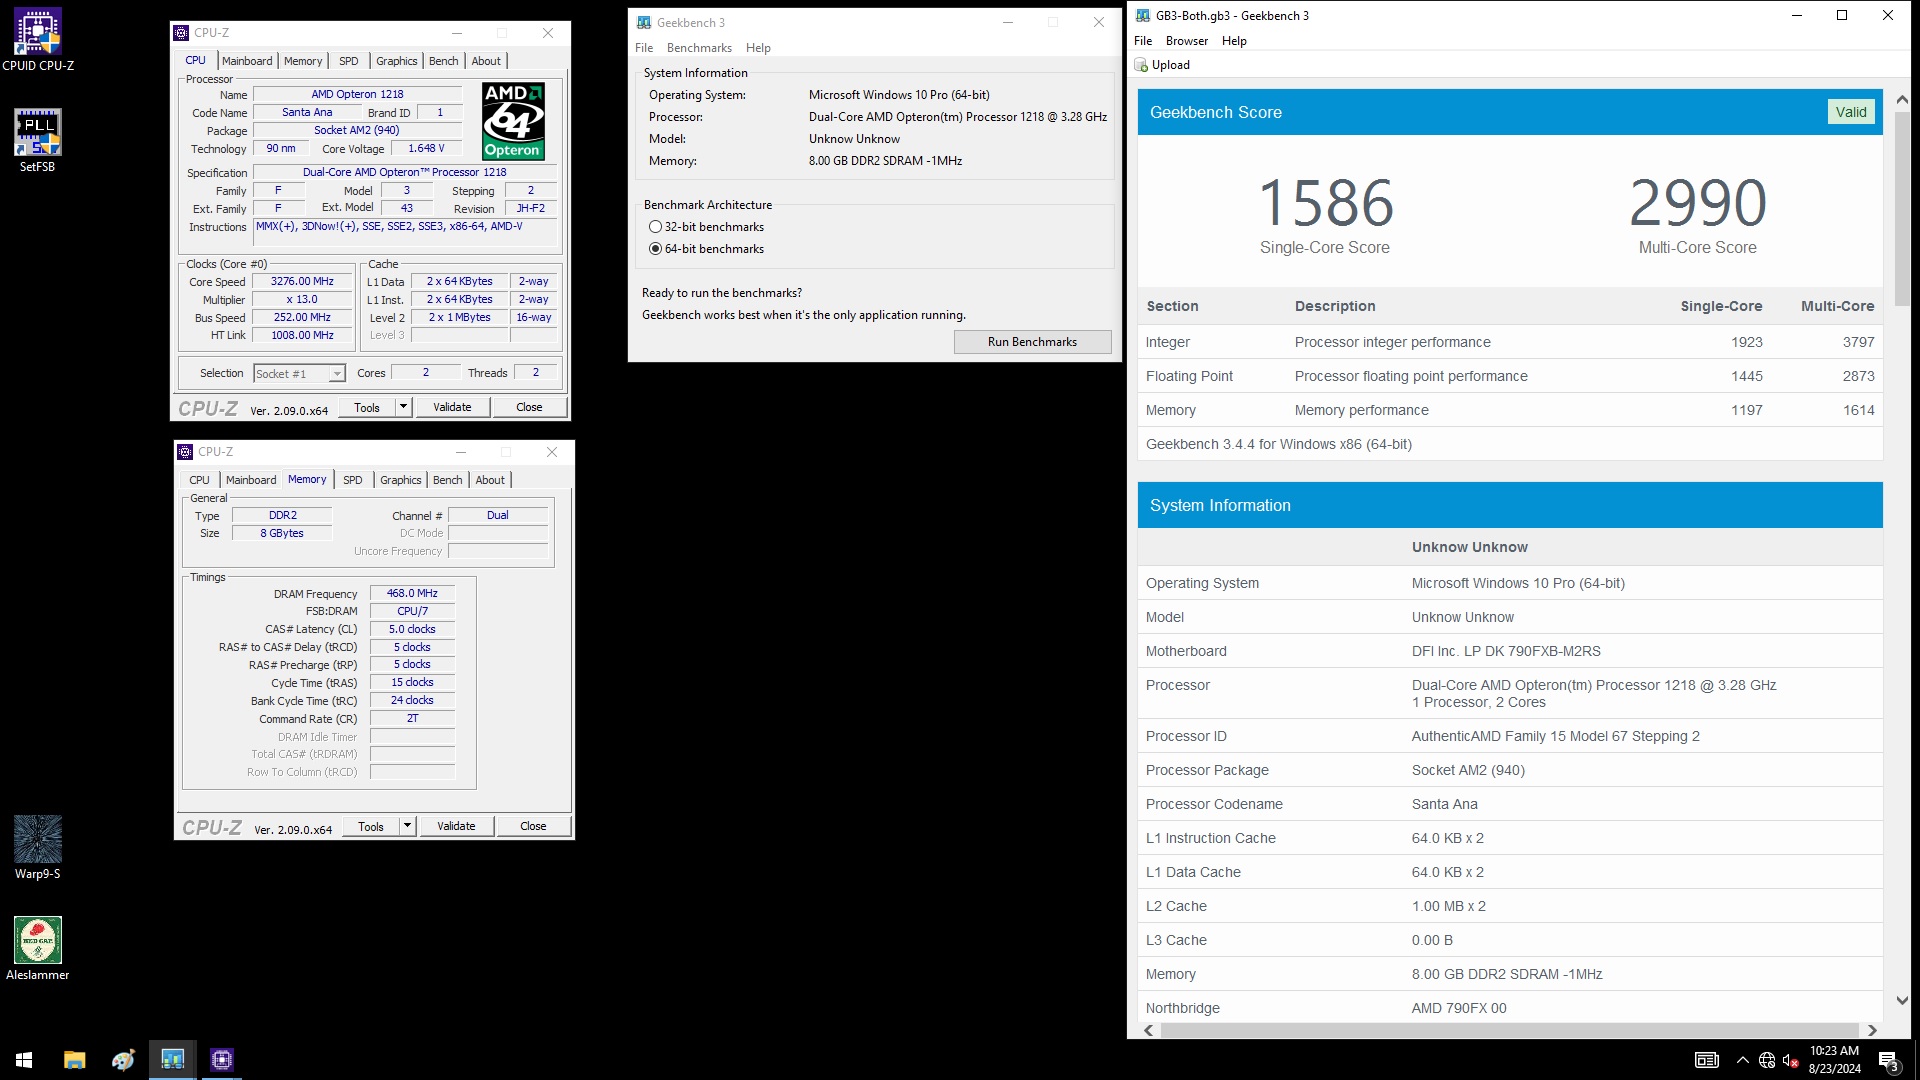This screenshot has width=1920, height=1080.
Task: Click the Processor Codename Santa Ana row
Action: [1510, 804]
